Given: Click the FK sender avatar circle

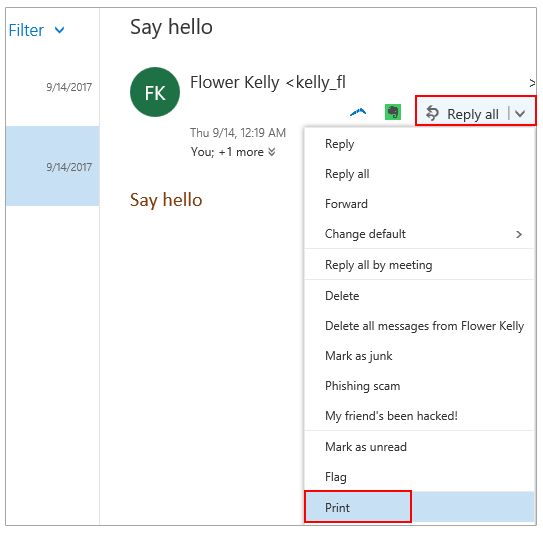Looking at the screenshot, I should pos(155,92).
